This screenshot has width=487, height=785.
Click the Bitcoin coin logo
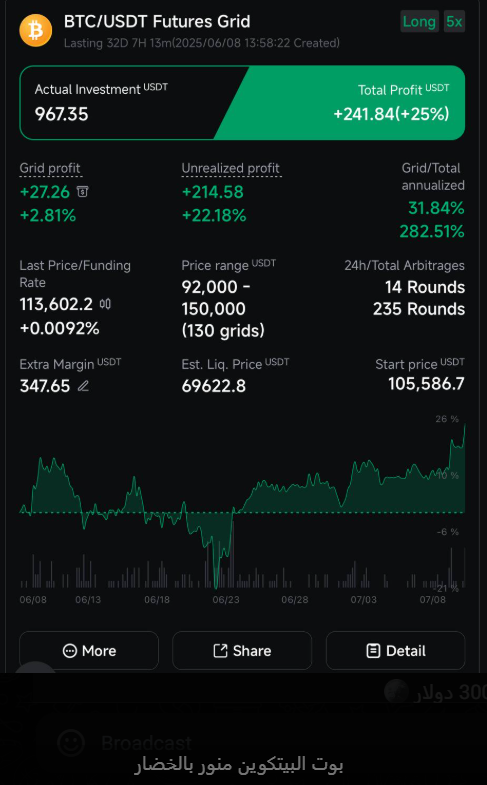point(36,30)
